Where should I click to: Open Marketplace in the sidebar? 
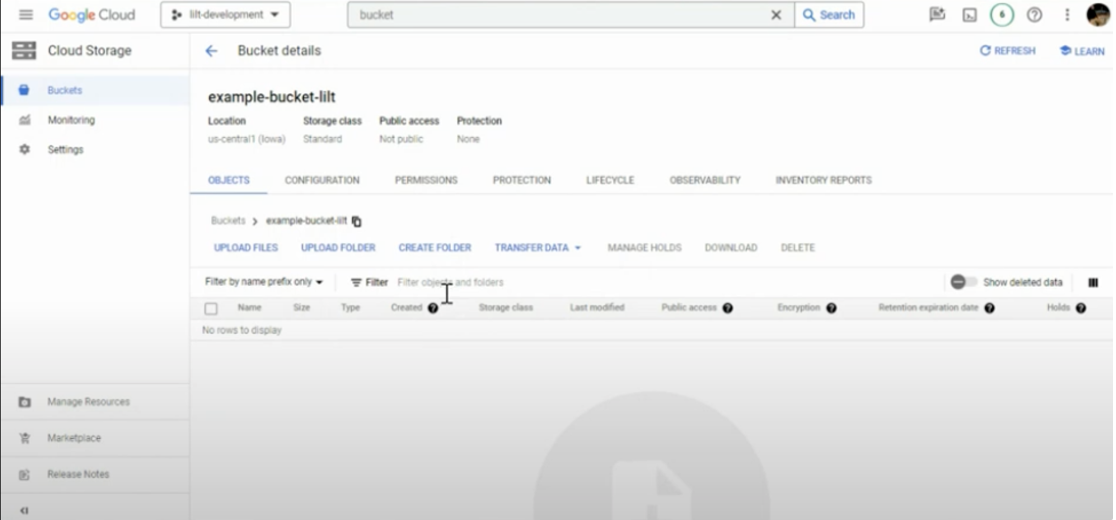point(95,438)
